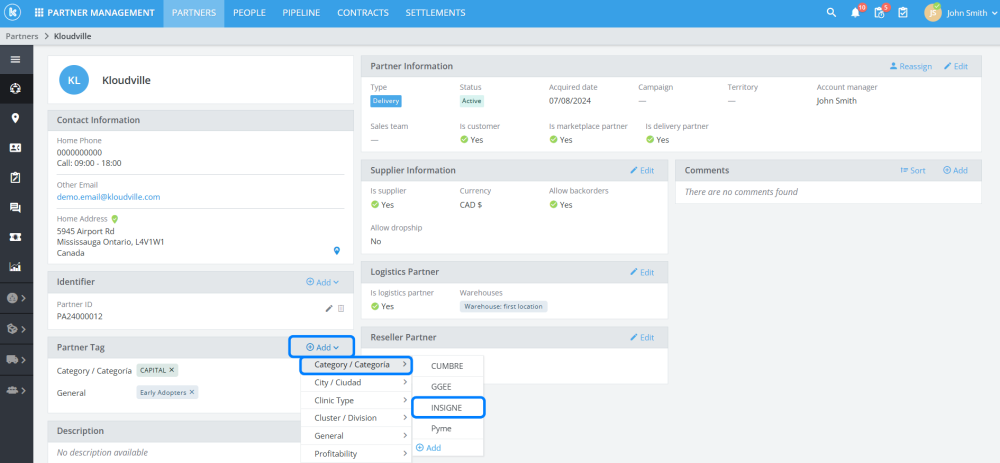Switch to the Settlements tab
This screenshot has height=463, width=1000.
click(x=436, y=13)
